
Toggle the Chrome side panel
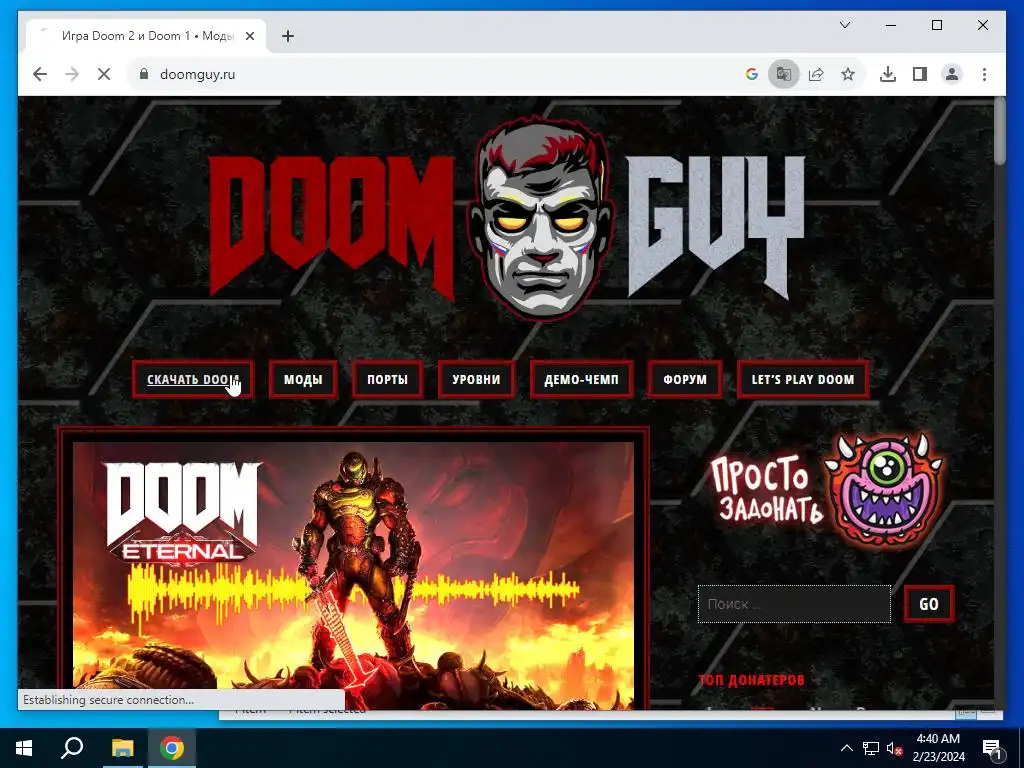[920, 74]
